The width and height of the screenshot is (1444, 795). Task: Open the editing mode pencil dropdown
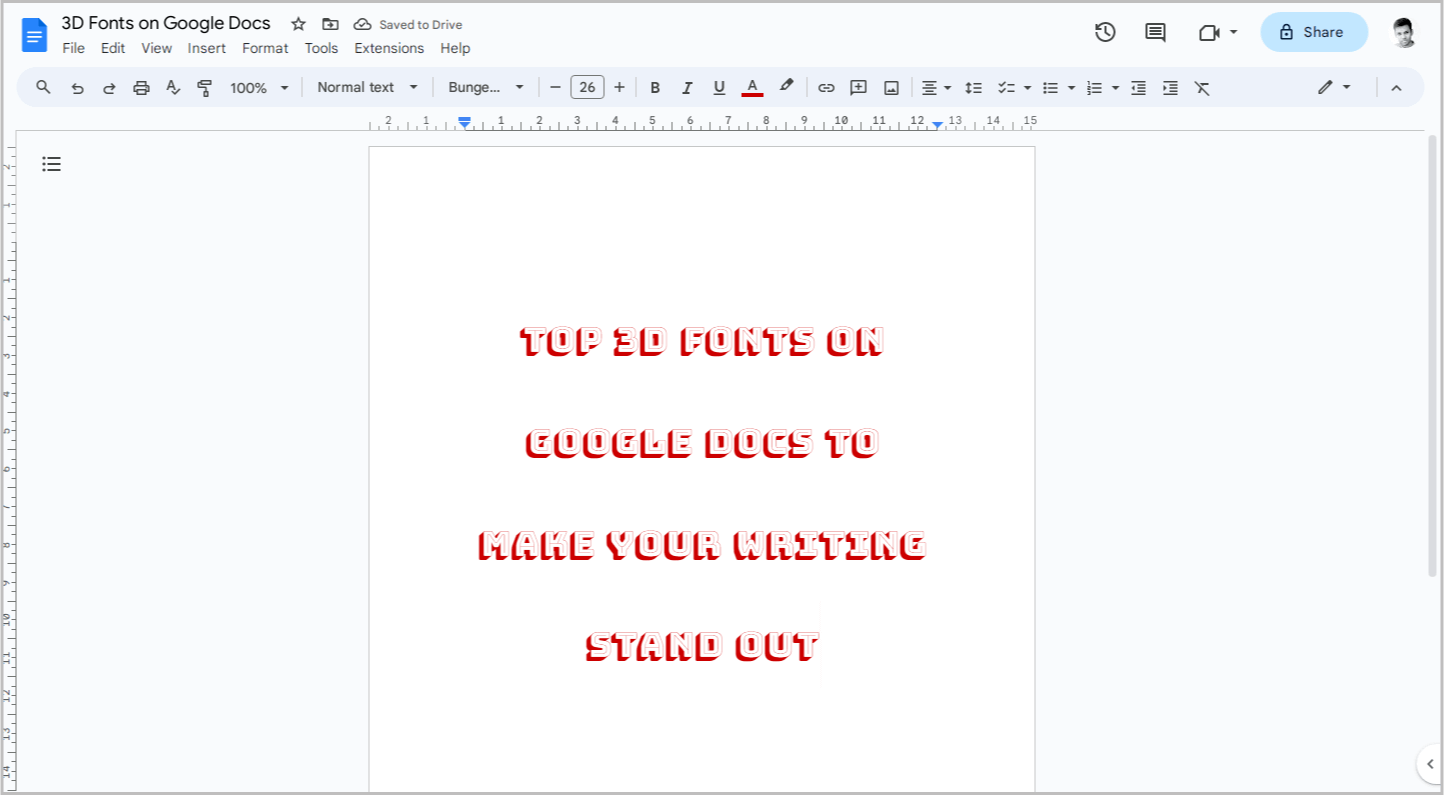1334,87
